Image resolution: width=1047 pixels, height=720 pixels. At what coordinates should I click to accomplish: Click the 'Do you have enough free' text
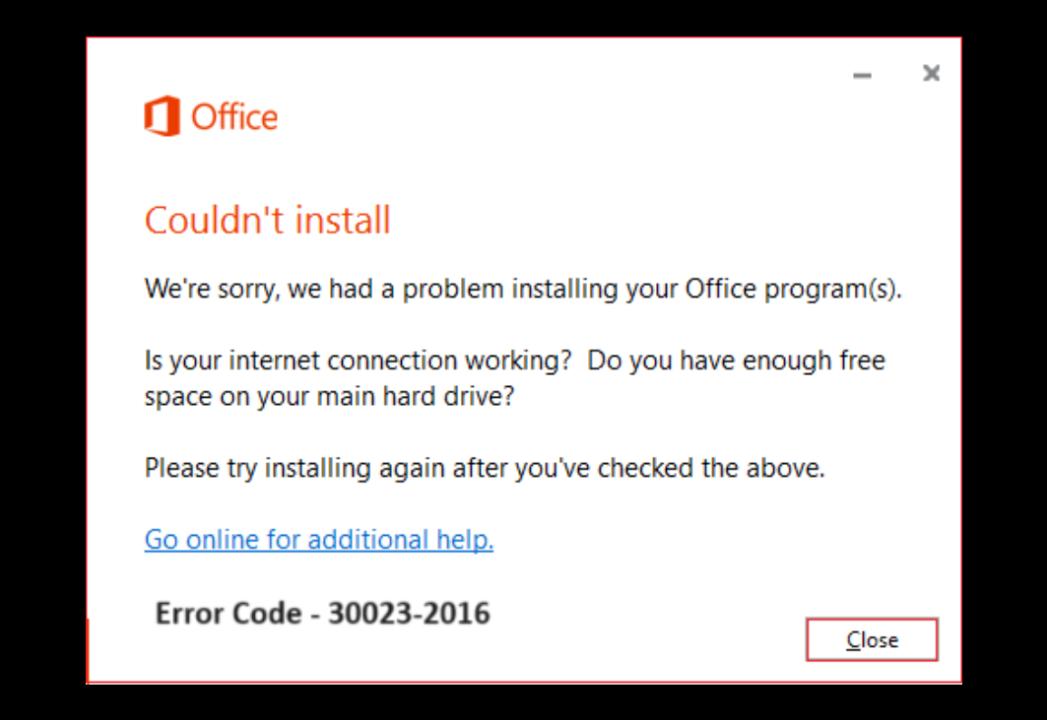click(736, 360)
